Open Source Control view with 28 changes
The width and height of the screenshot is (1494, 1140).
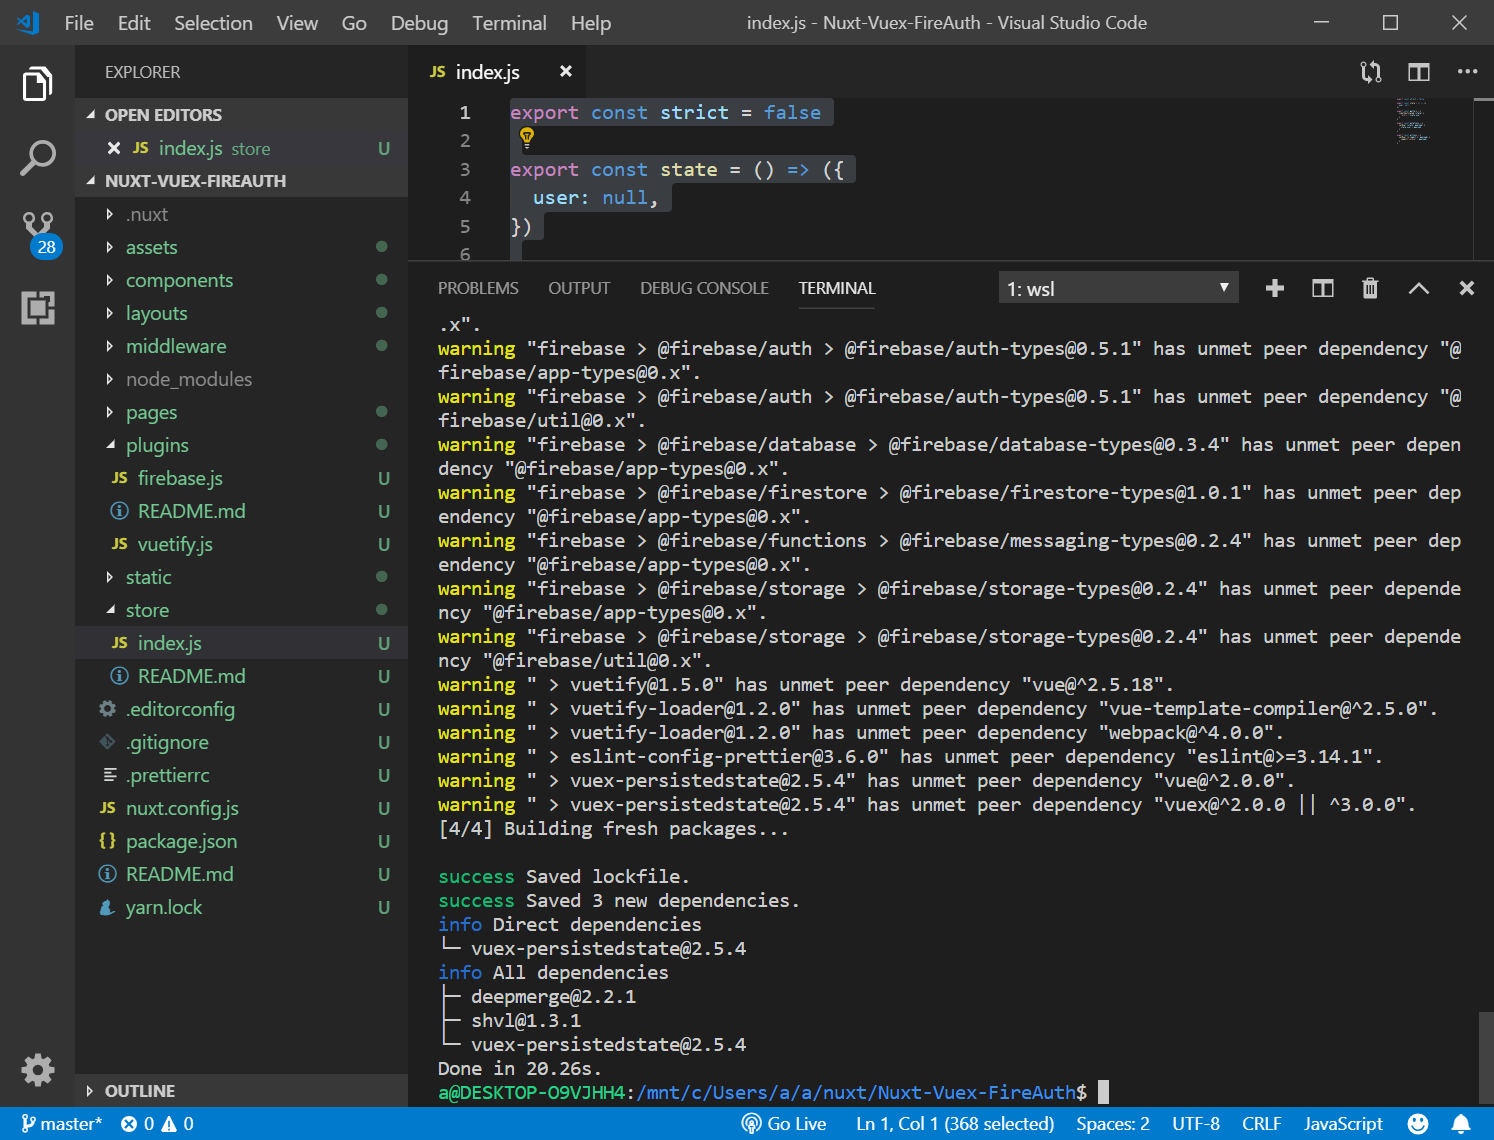tap(40, 234)
